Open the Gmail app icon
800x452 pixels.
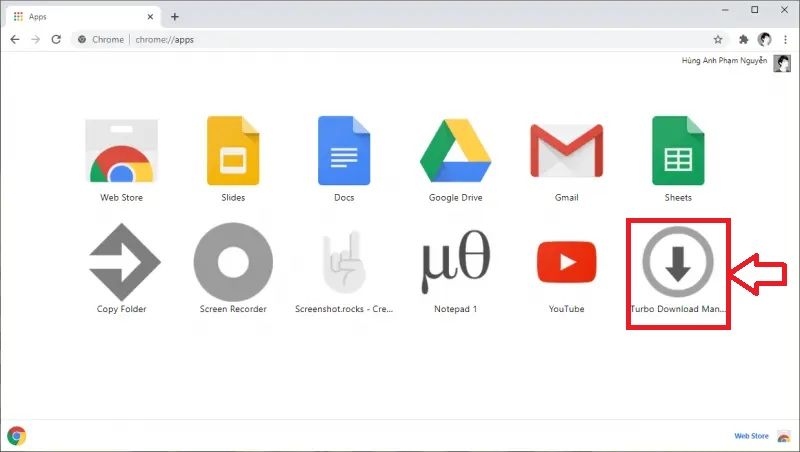point(566,151)
